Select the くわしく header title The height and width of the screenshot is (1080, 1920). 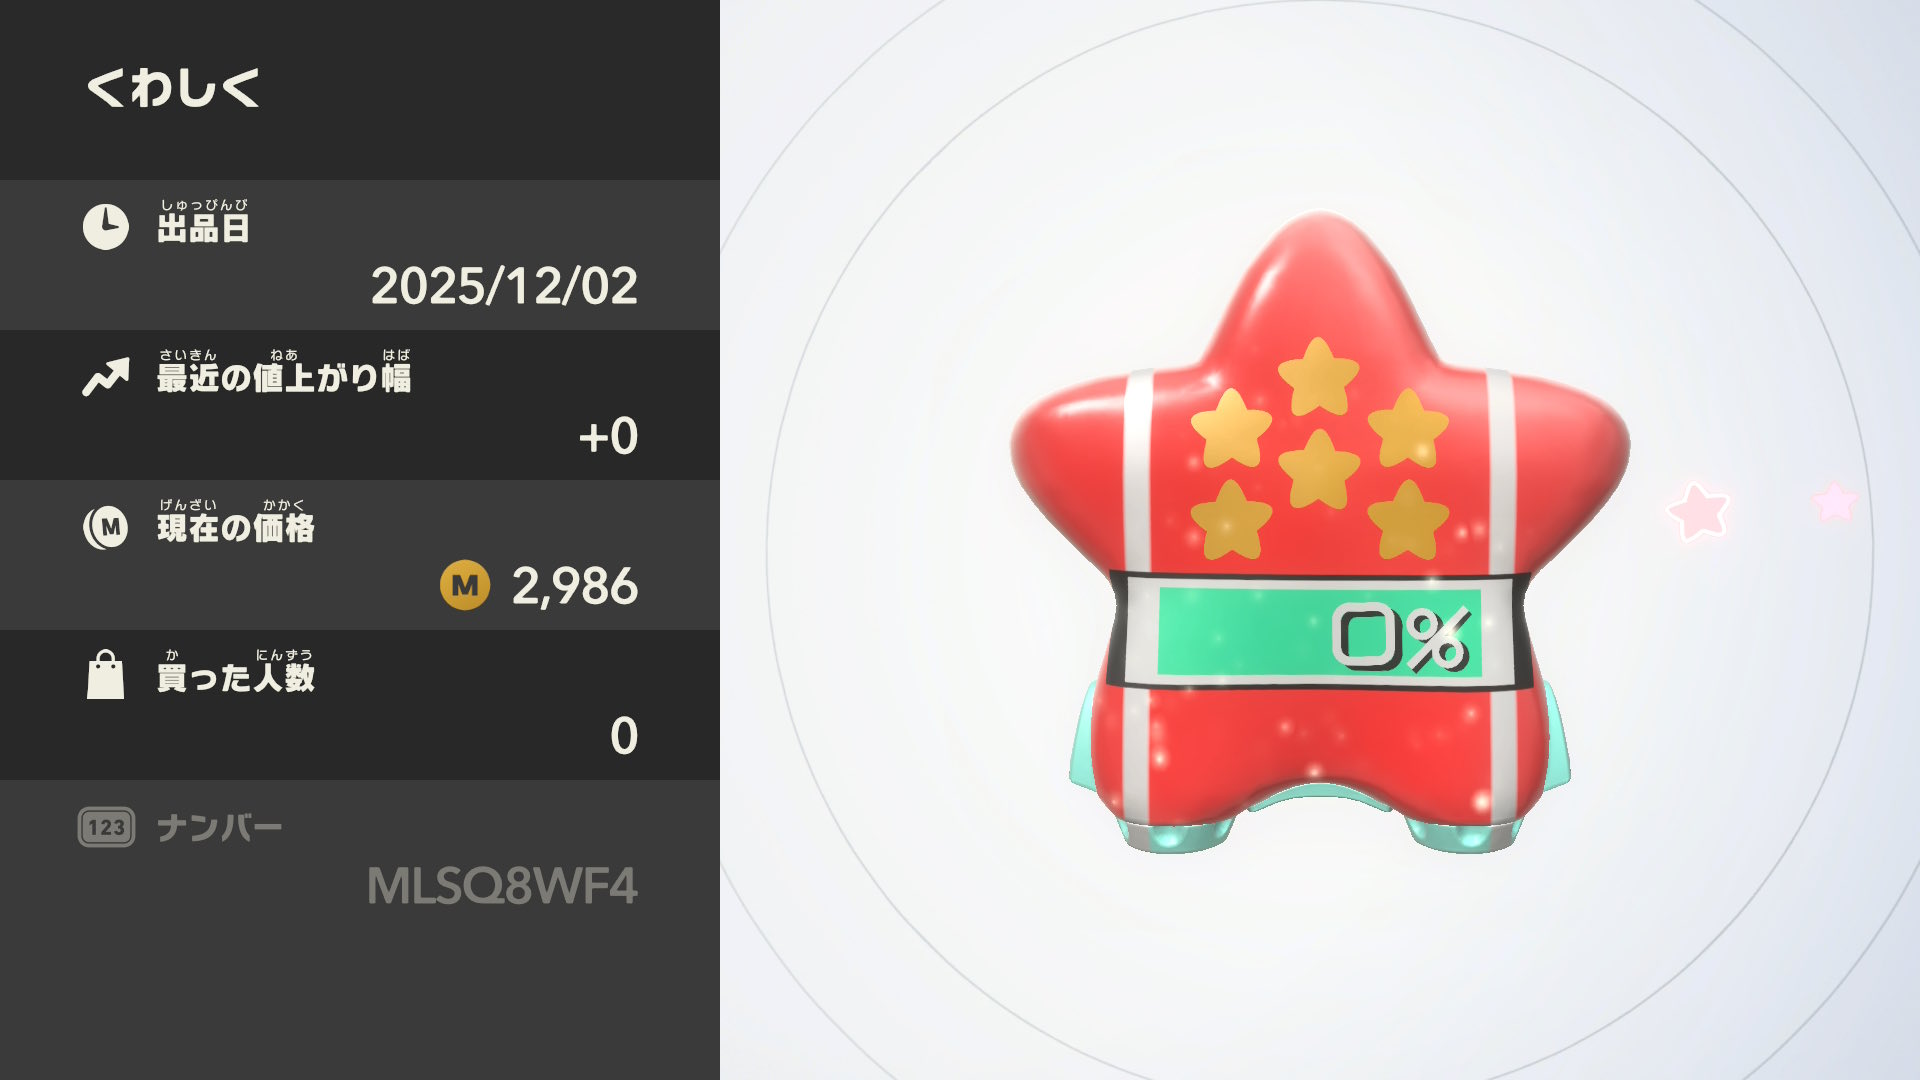(x=173, y=88)
